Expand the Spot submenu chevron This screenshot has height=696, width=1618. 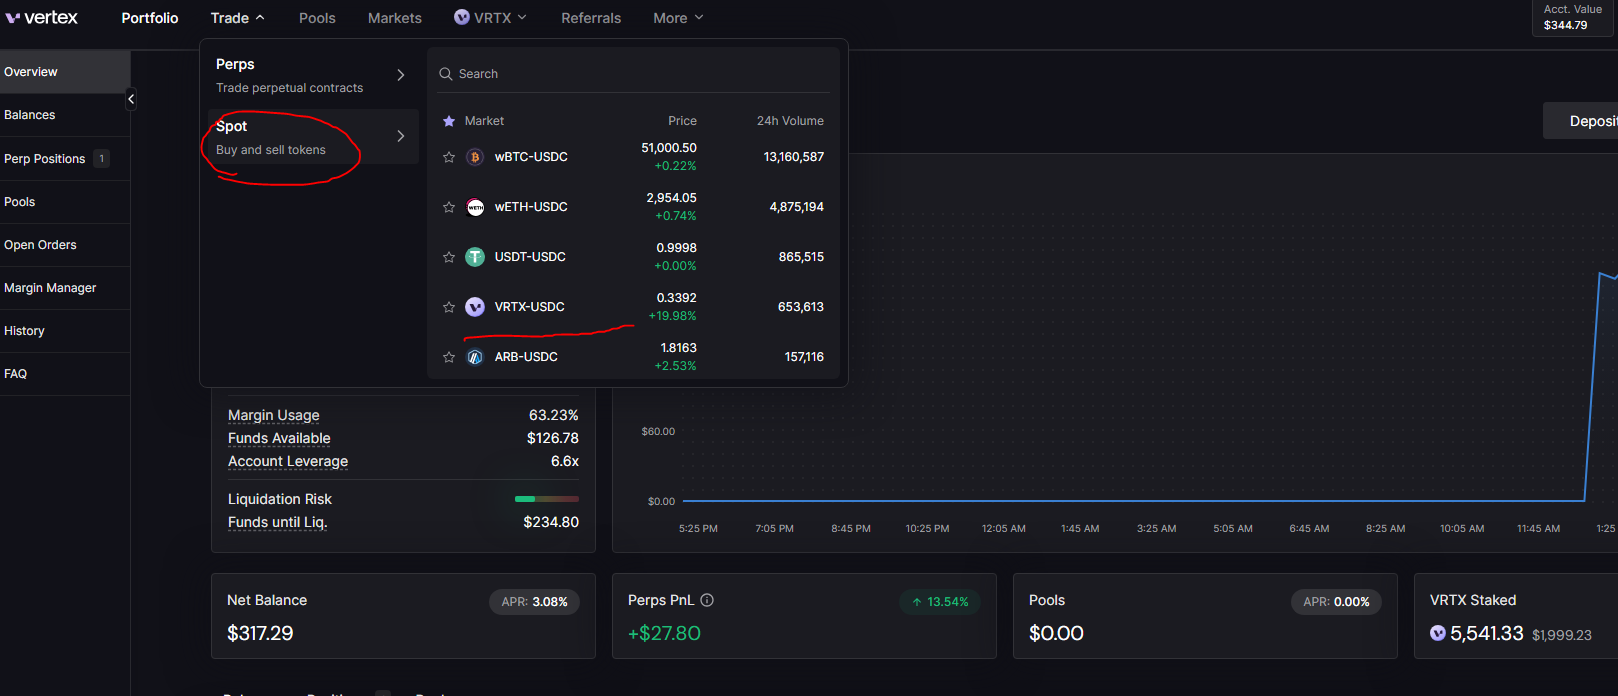(401, 136)
